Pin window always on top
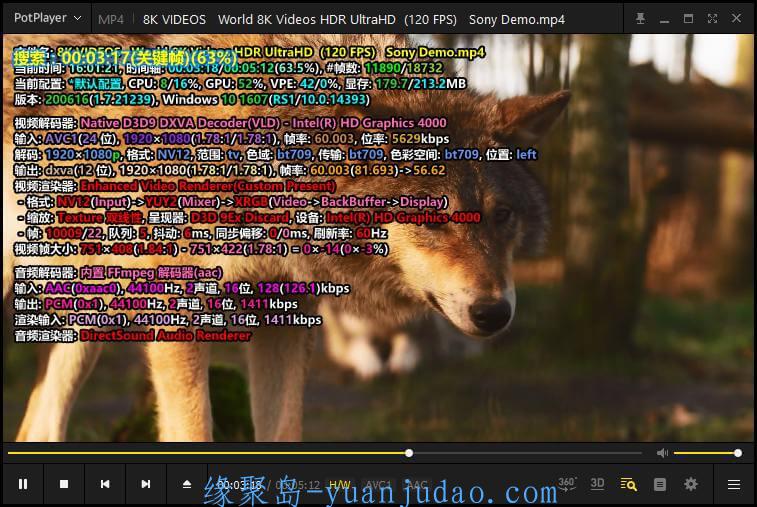The width and height of the screenshot is (757, 507). coord(640,19)
